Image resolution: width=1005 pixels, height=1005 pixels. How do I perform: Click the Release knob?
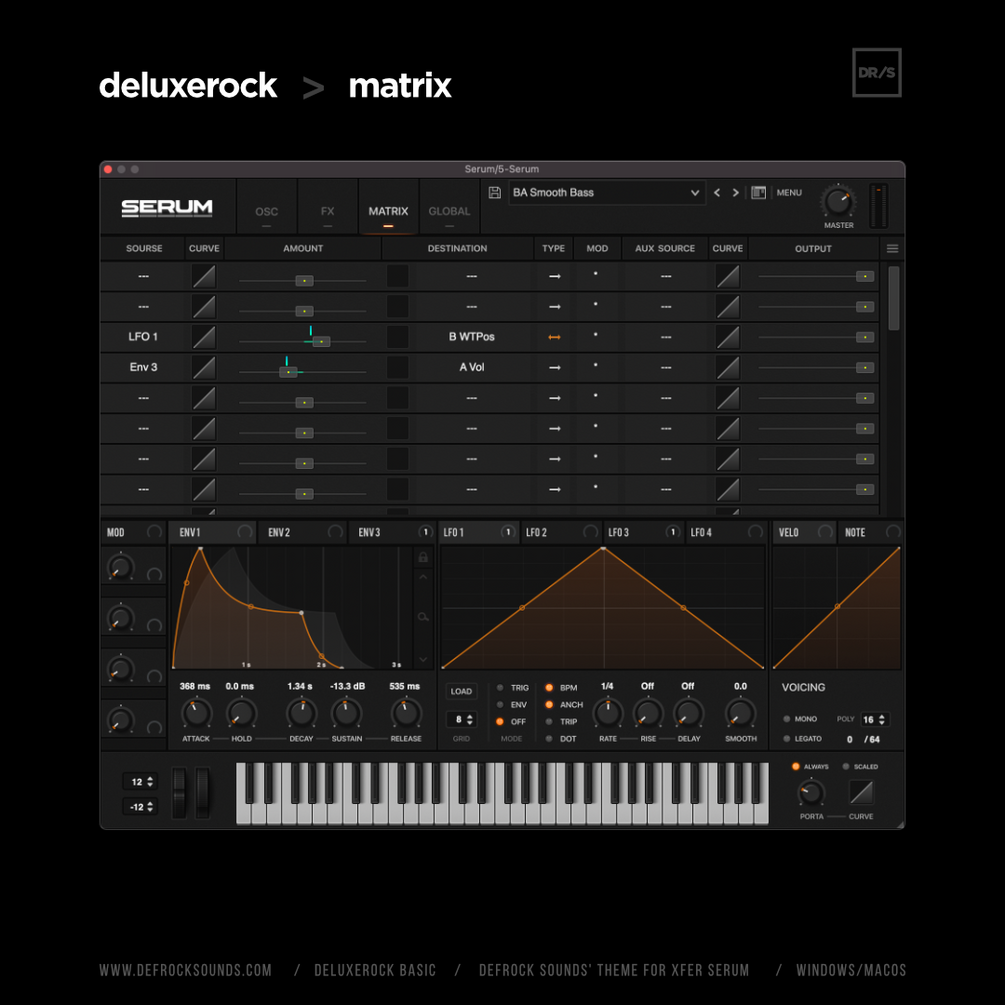(406, 713)
